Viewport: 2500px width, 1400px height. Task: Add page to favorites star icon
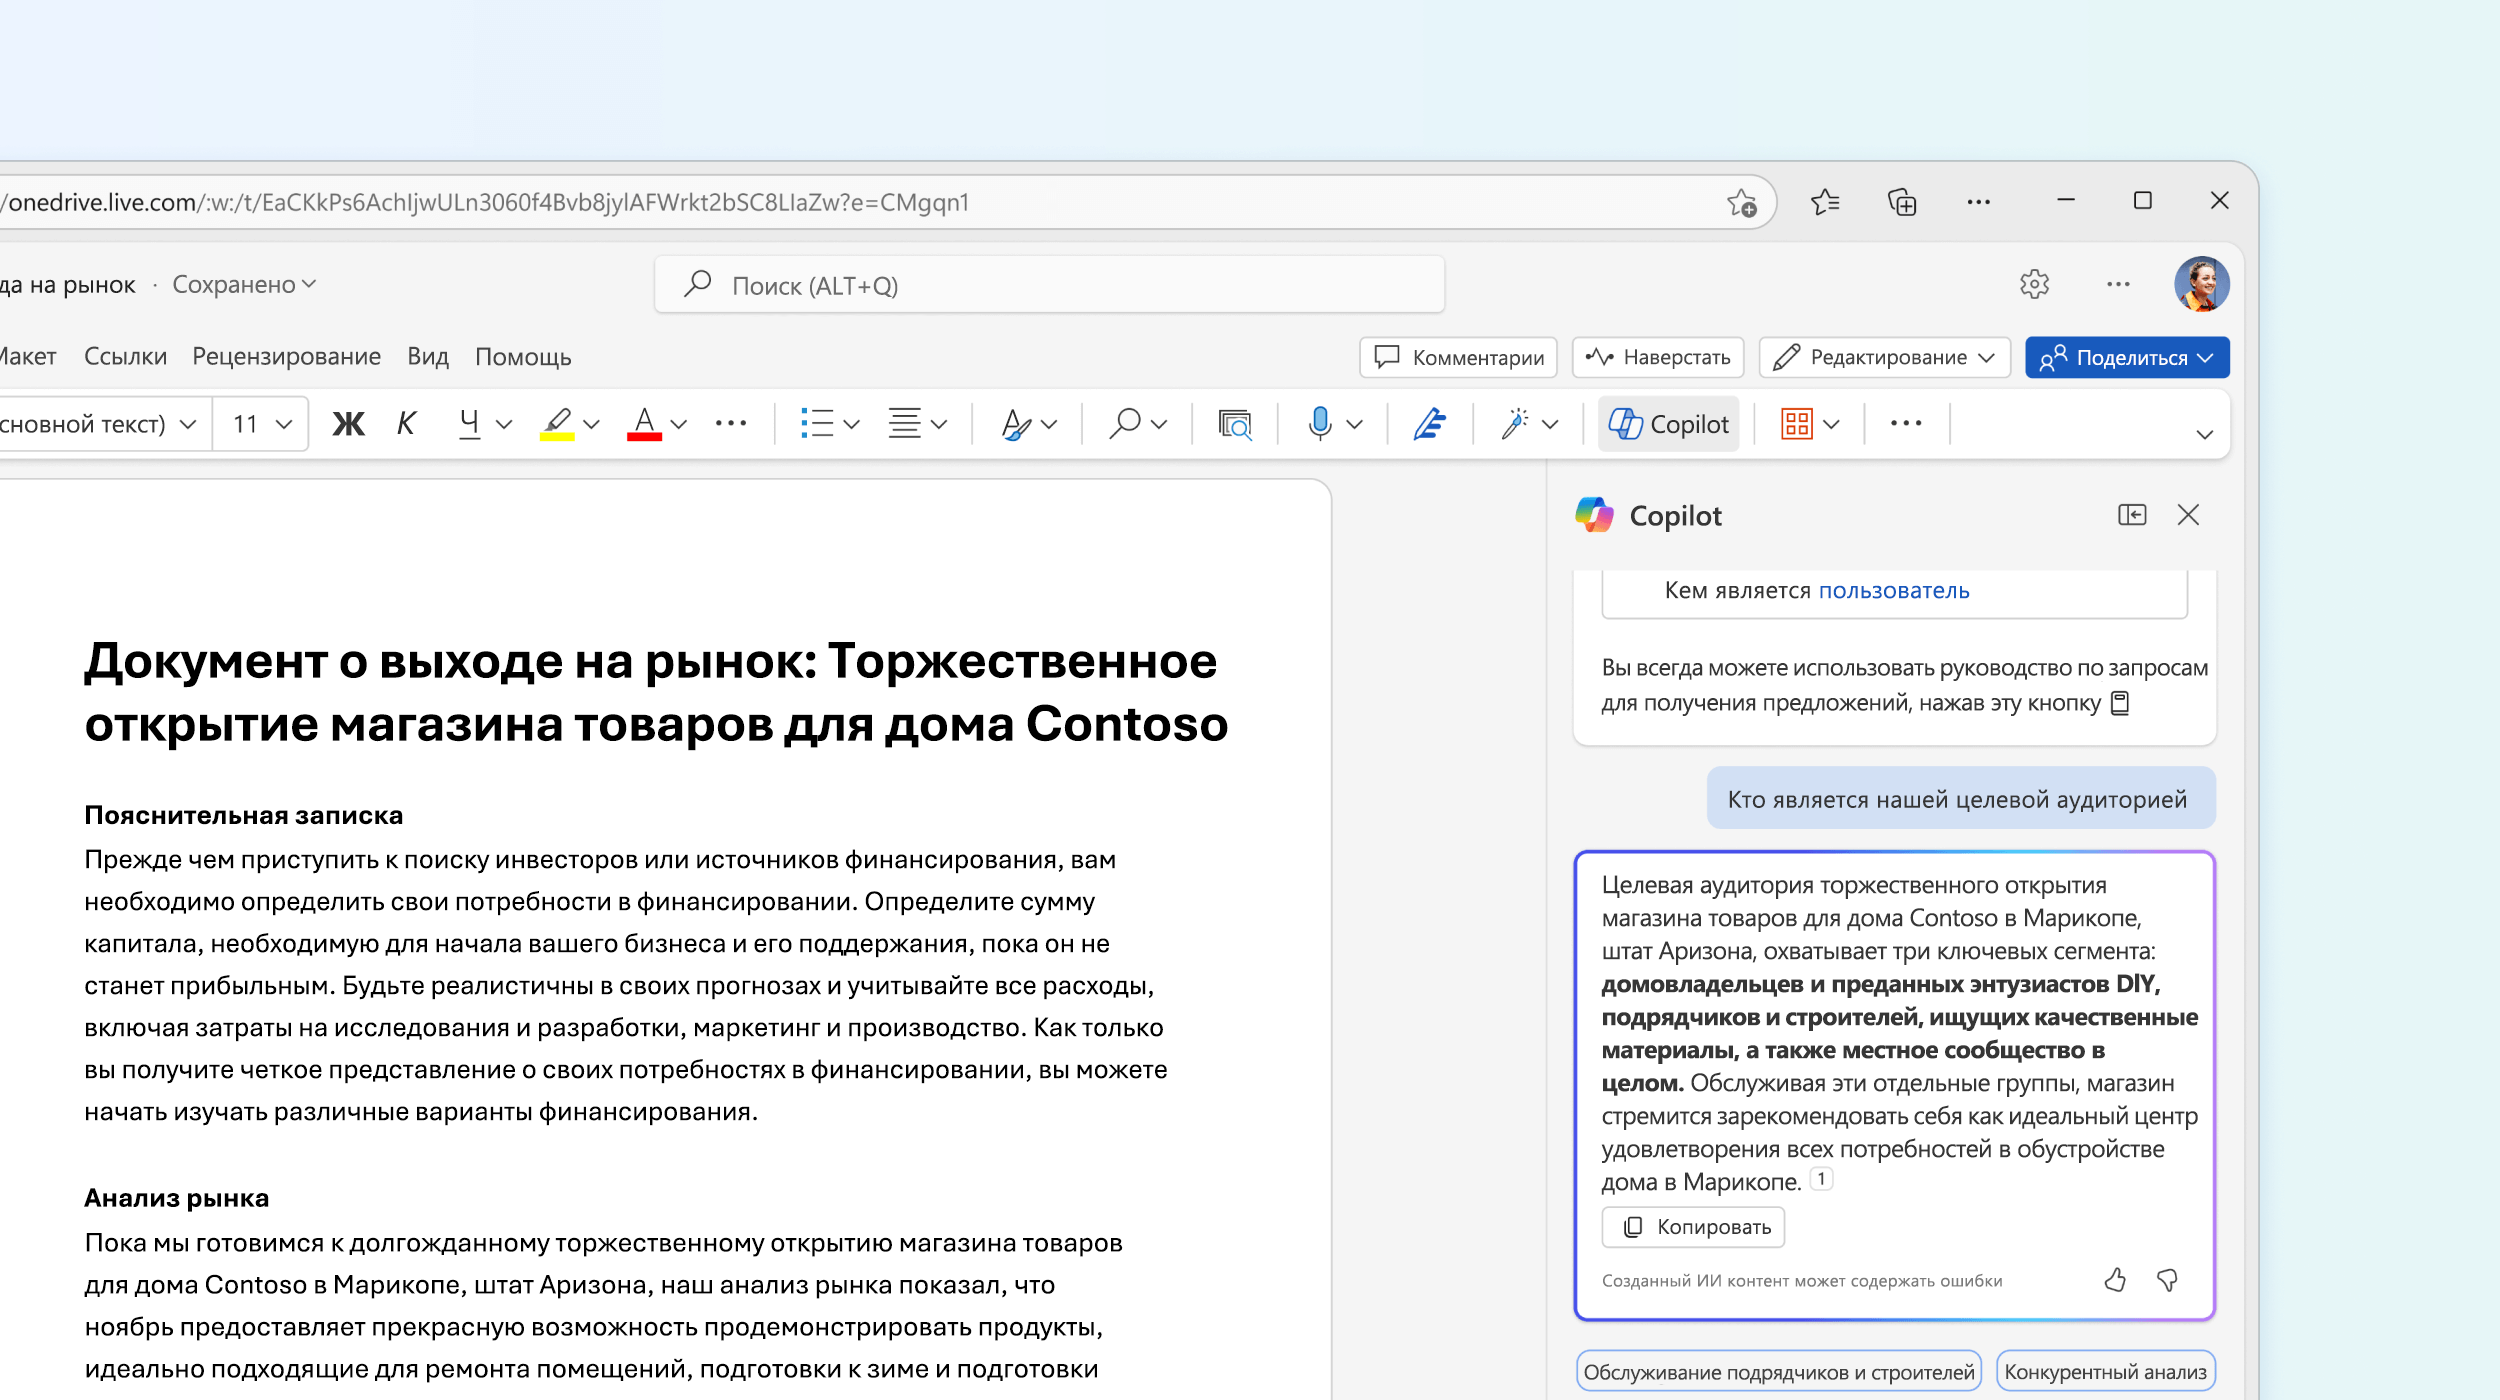coord(1742,202)
